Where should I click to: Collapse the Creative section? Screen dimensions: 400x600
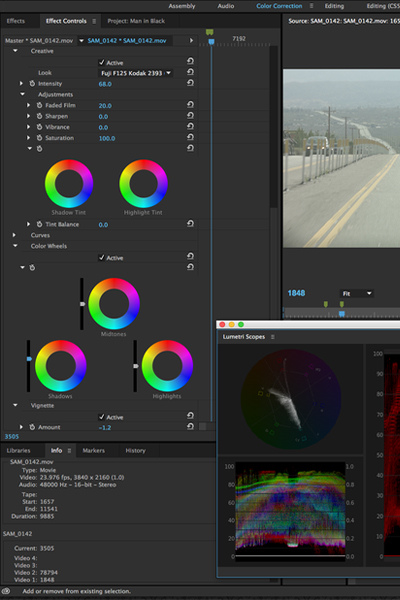tap(15, 51)
